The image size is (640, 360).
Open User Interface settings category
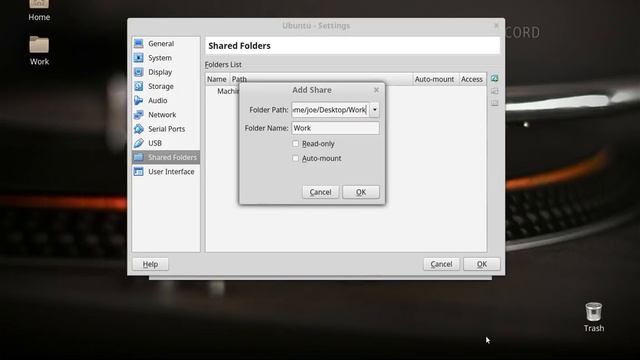166,172
